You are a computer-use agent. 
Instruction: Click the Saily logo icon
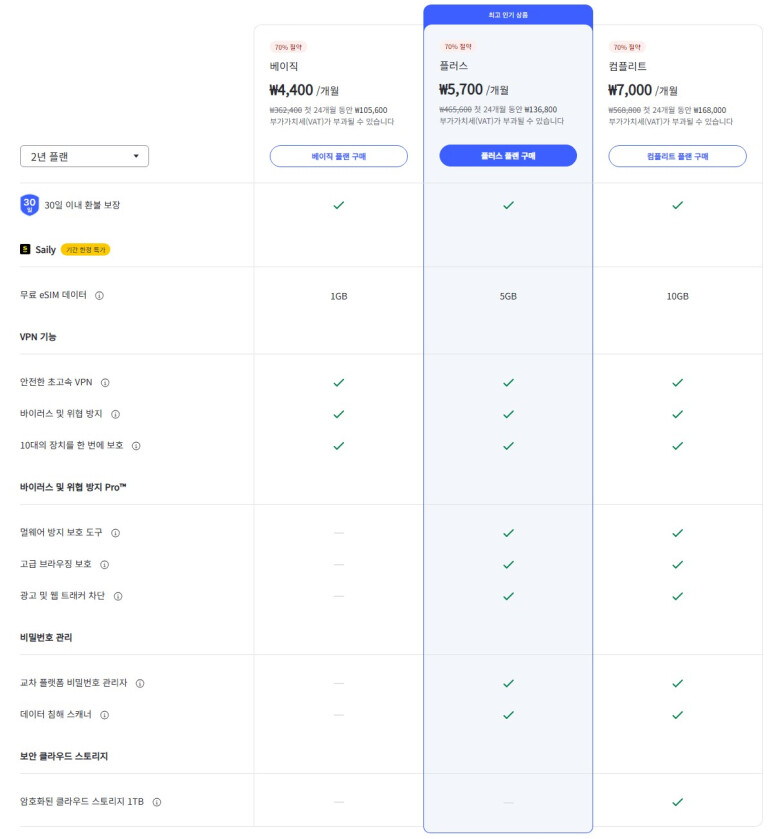25,249
